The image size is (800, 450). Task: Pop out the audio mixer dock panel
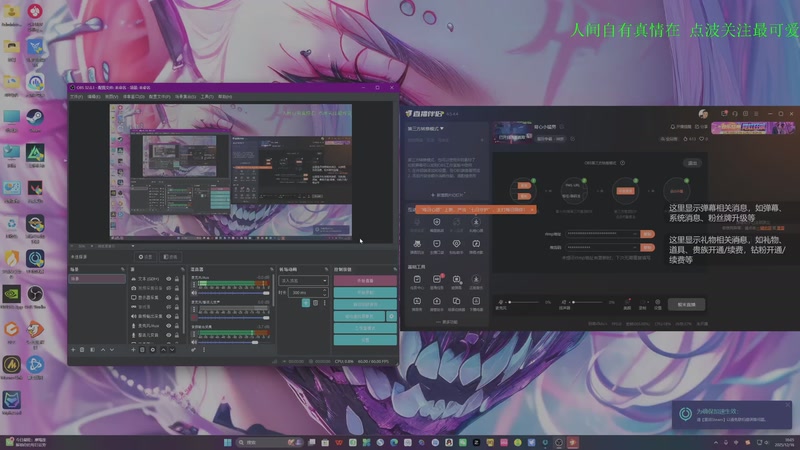click(271, 269)
